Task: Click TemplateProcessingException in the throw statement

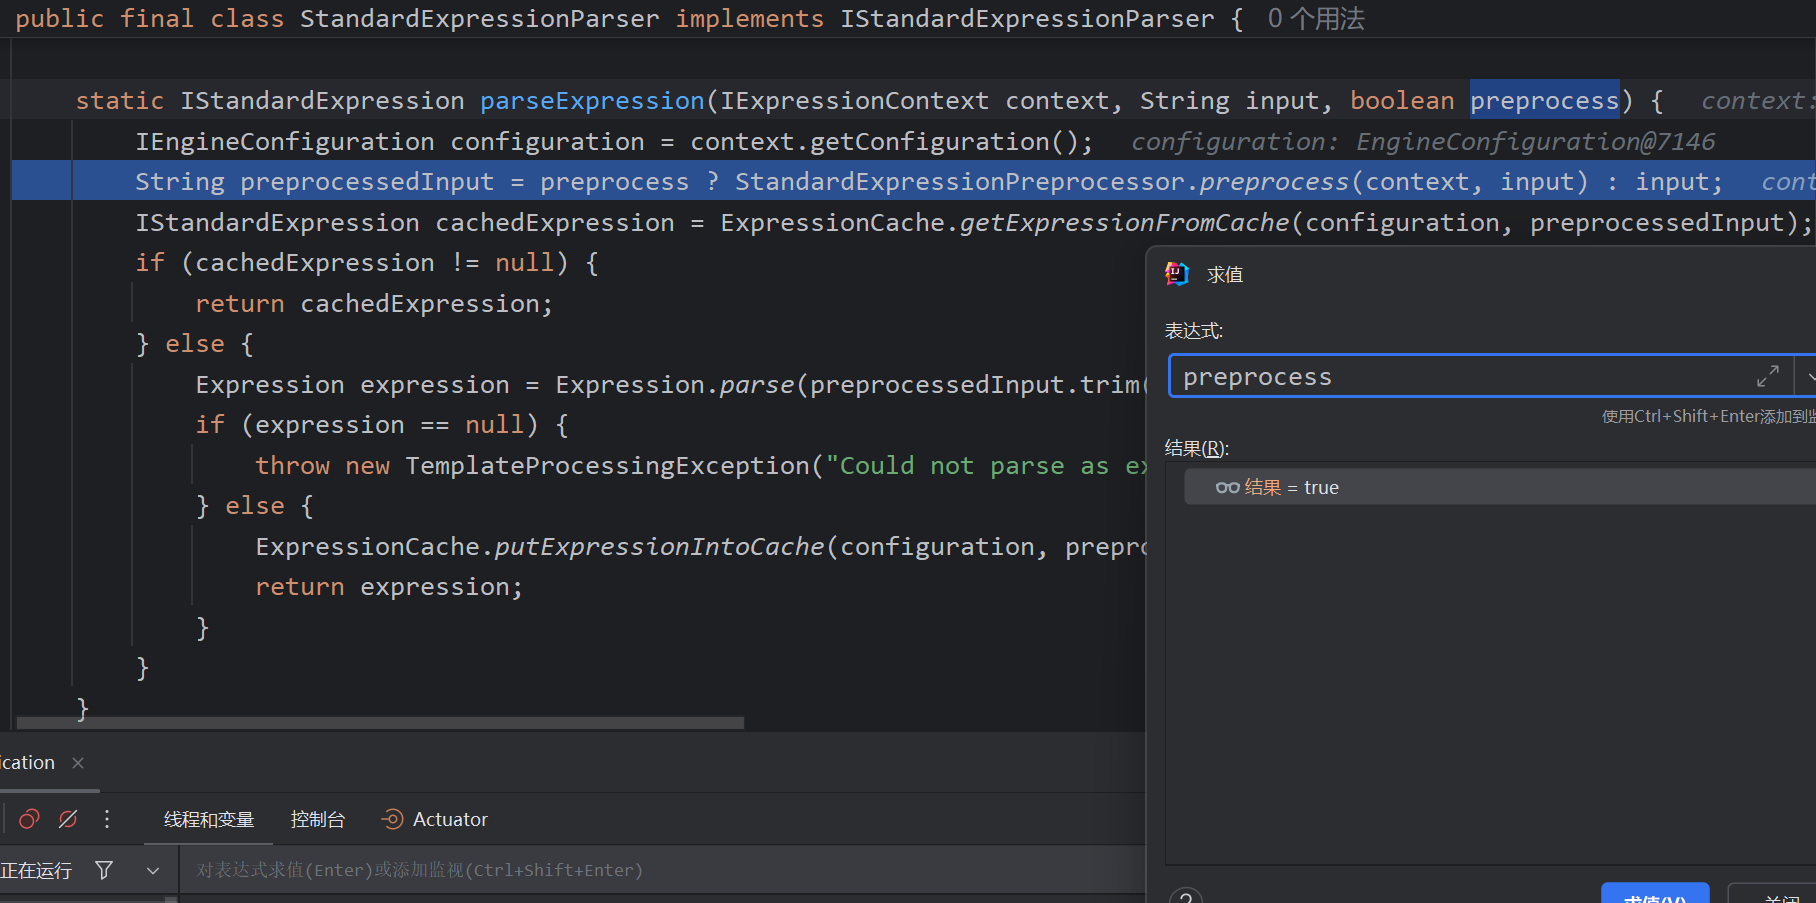Action: click(x=607, y=466)
